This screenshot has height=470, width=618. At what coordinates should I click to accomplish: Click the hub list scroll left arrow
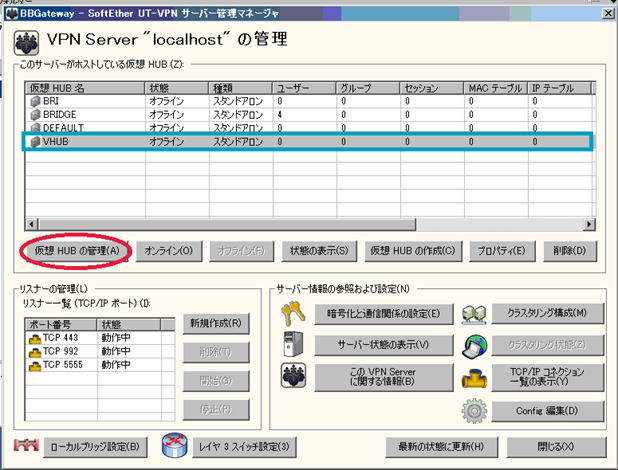(31, 224)
